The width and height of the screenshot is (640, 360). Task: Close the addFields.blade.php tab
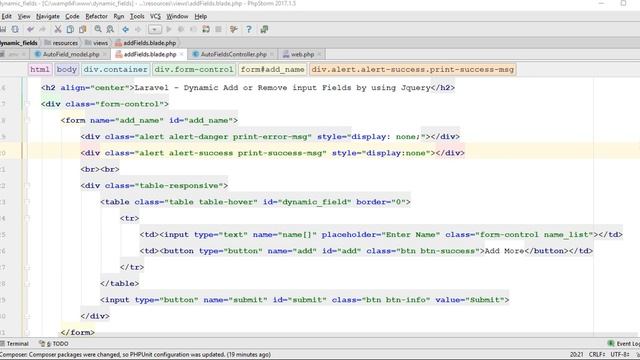[182, 54]
